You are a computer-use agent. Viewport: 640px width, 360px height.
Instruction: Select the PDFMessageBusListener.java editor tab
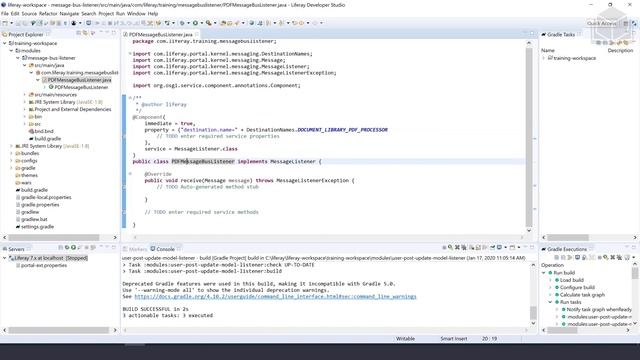(x=161, y=35)
